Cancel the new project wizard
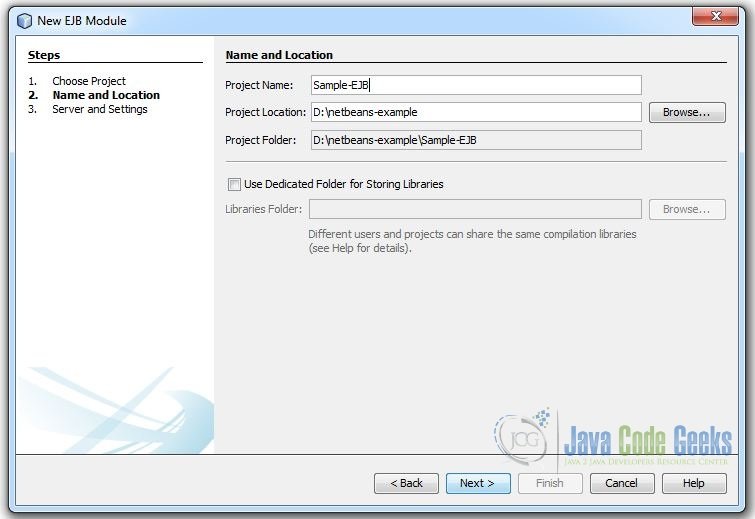Image resolution: width=755 pixels, height=519 pixels. 622,483
